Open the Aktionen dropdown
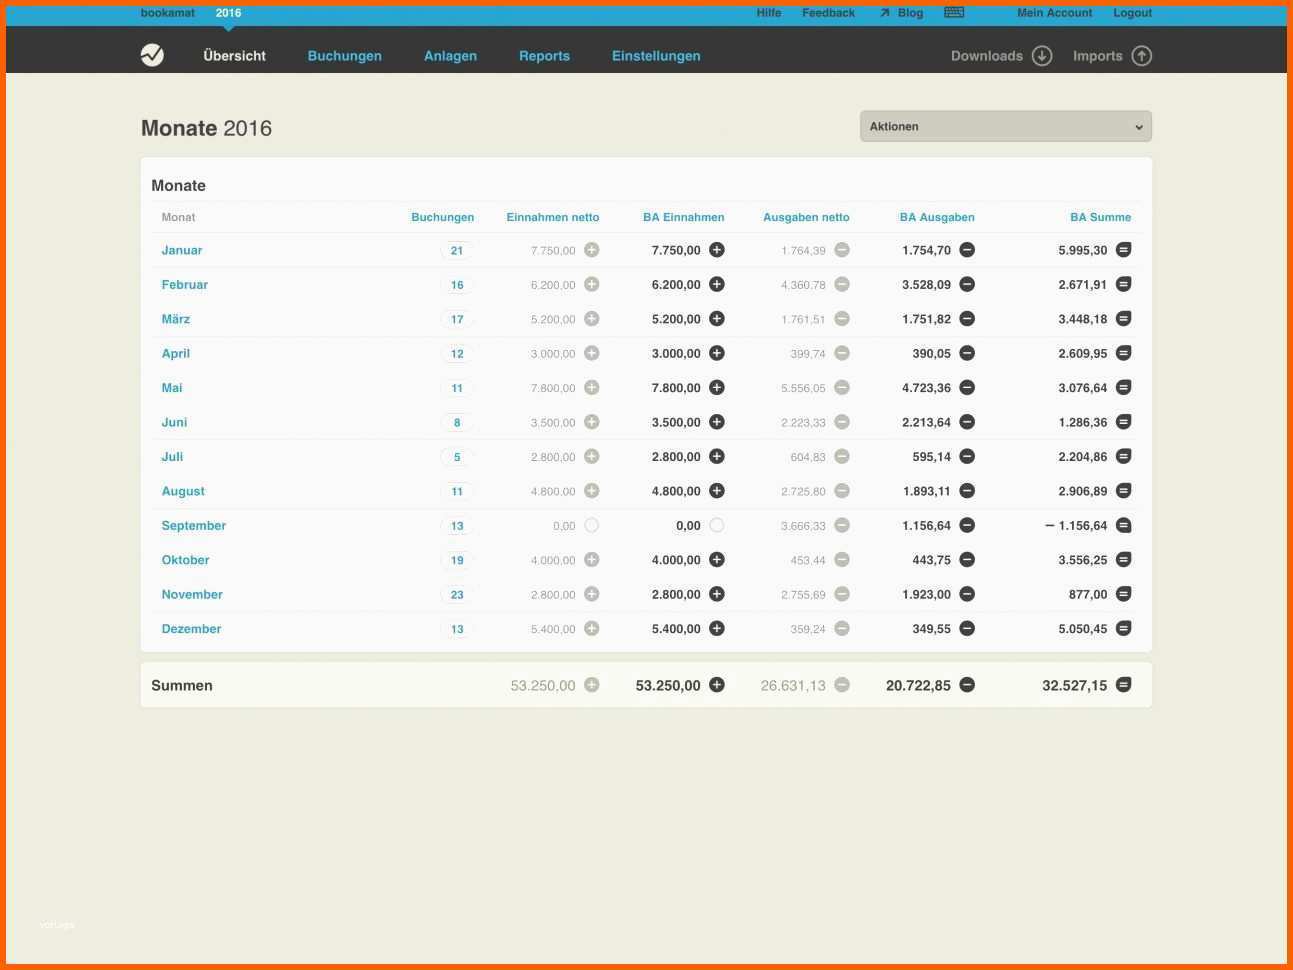 coord(1005,126)
